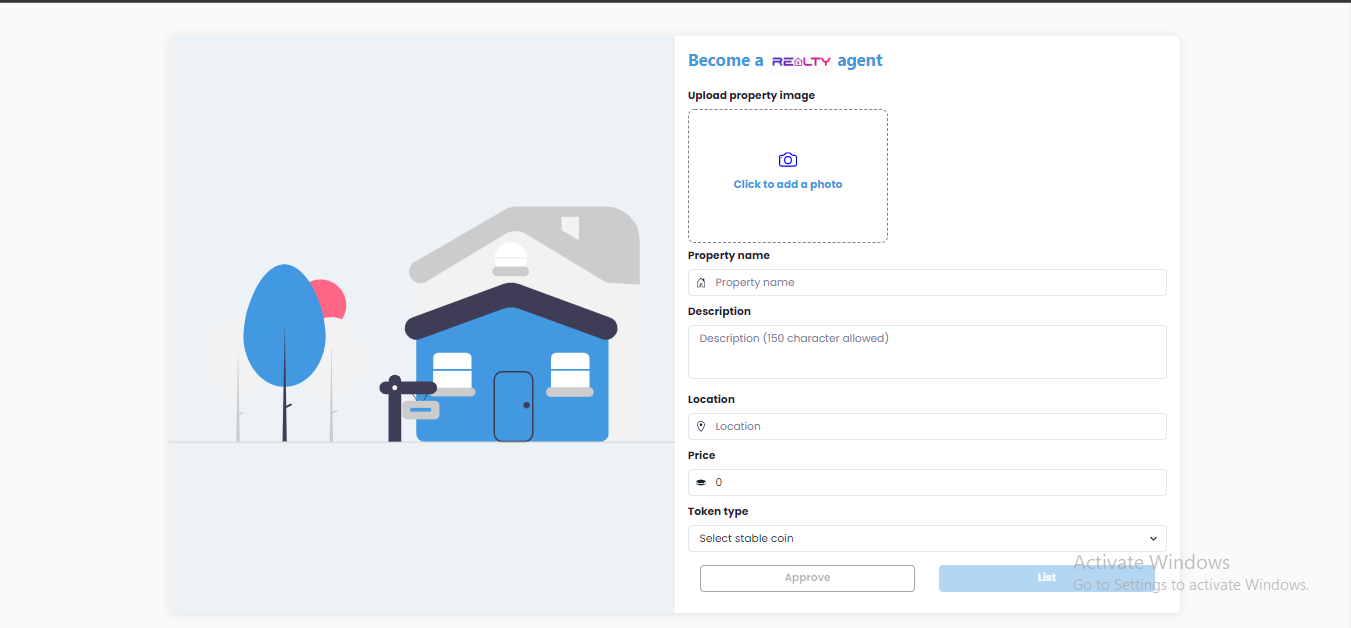The width and height of the screenshot is (1351, 628).
Task: Focus the Location input field
Action: (927, 427)
